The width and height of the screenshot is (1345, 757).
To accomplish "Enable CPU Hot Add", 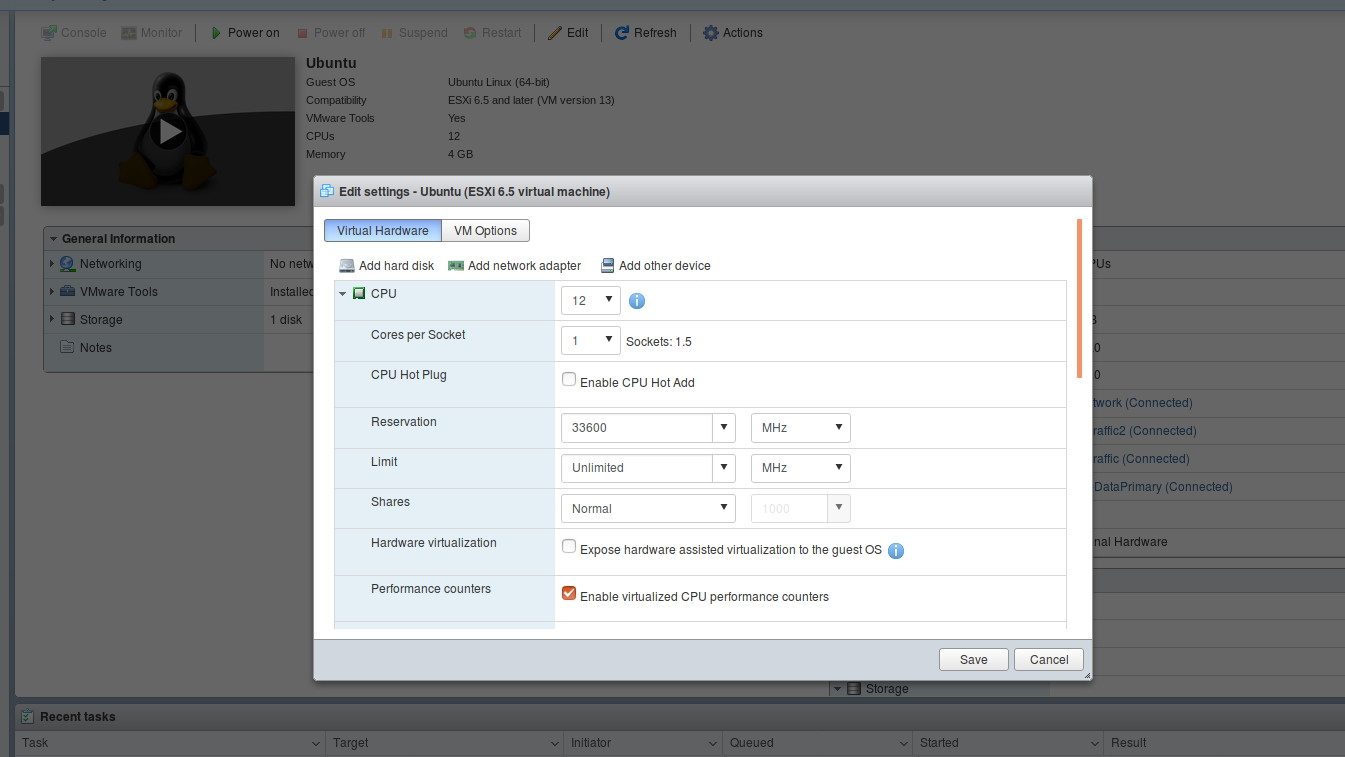I will pos(569,379).
